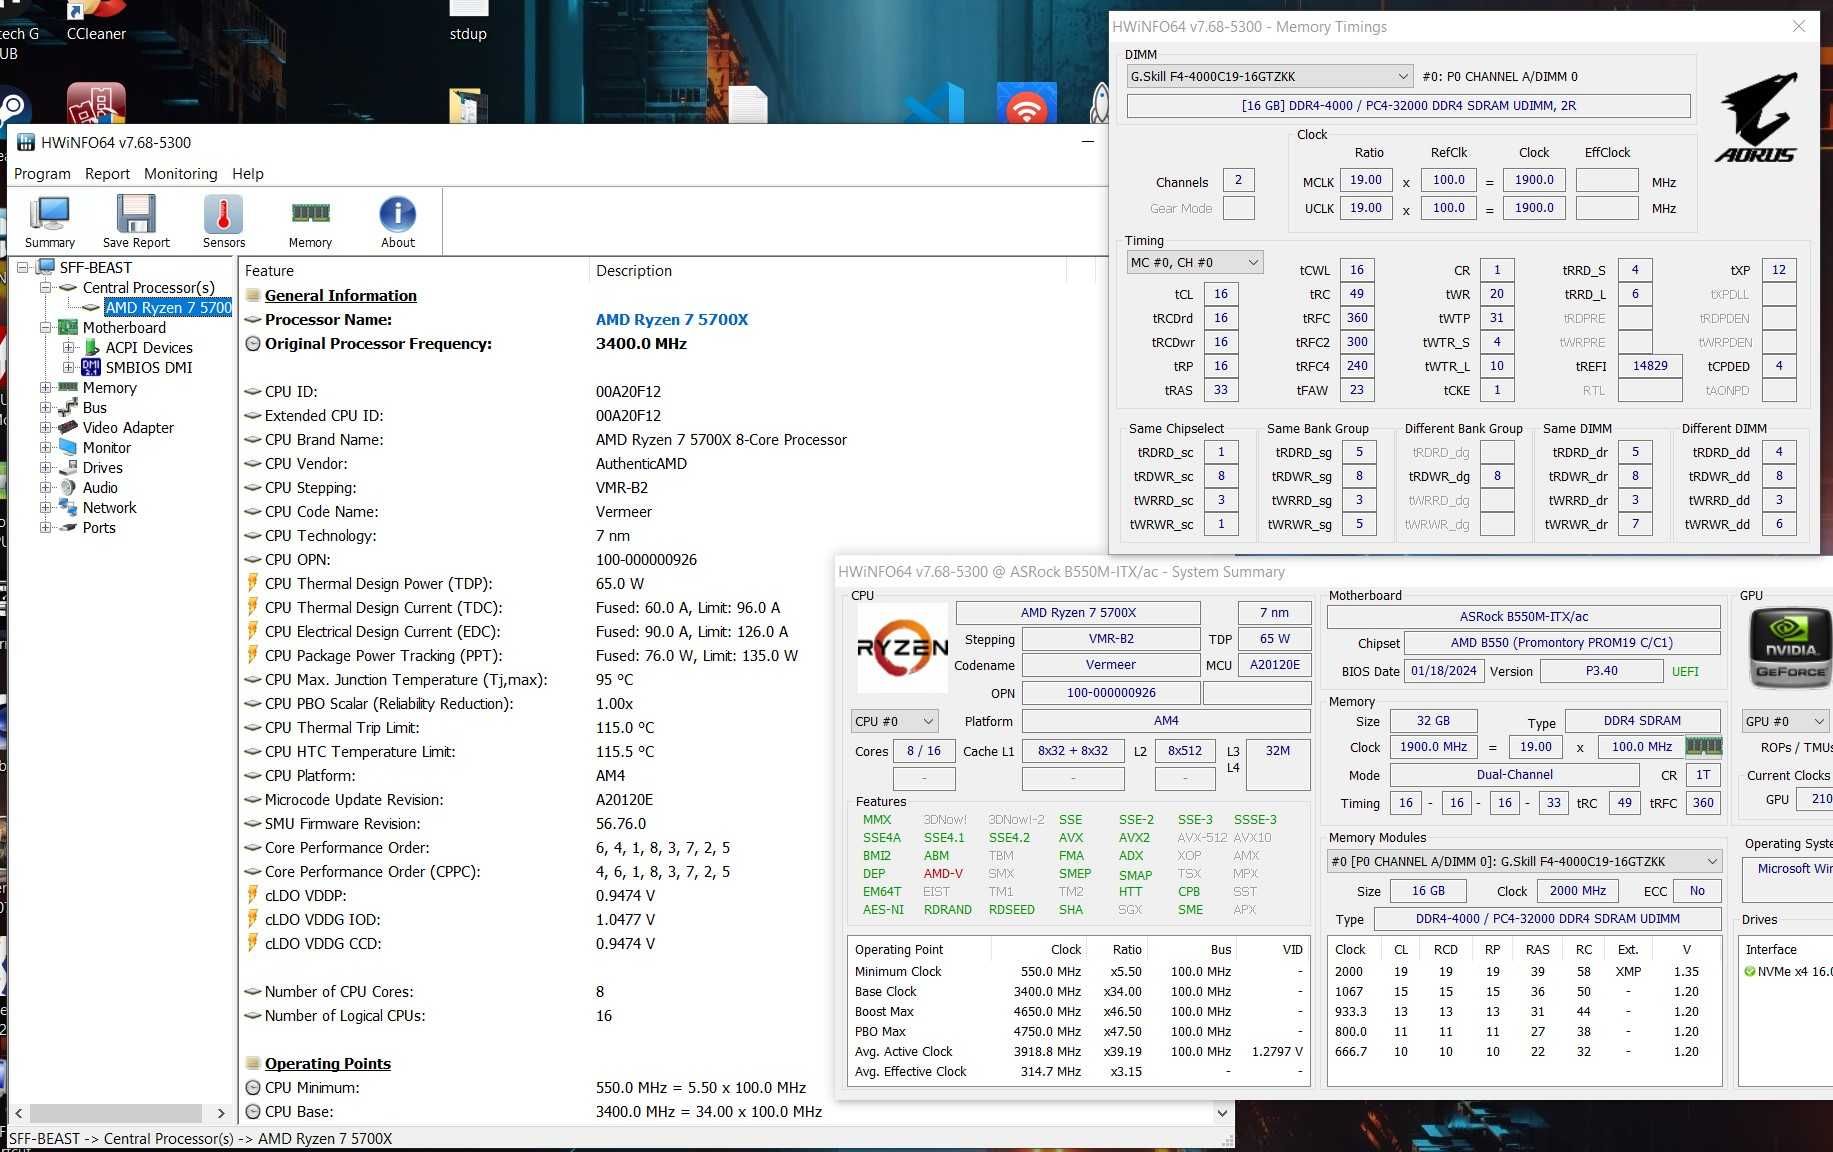Click the Feature column header

(414, 271)
